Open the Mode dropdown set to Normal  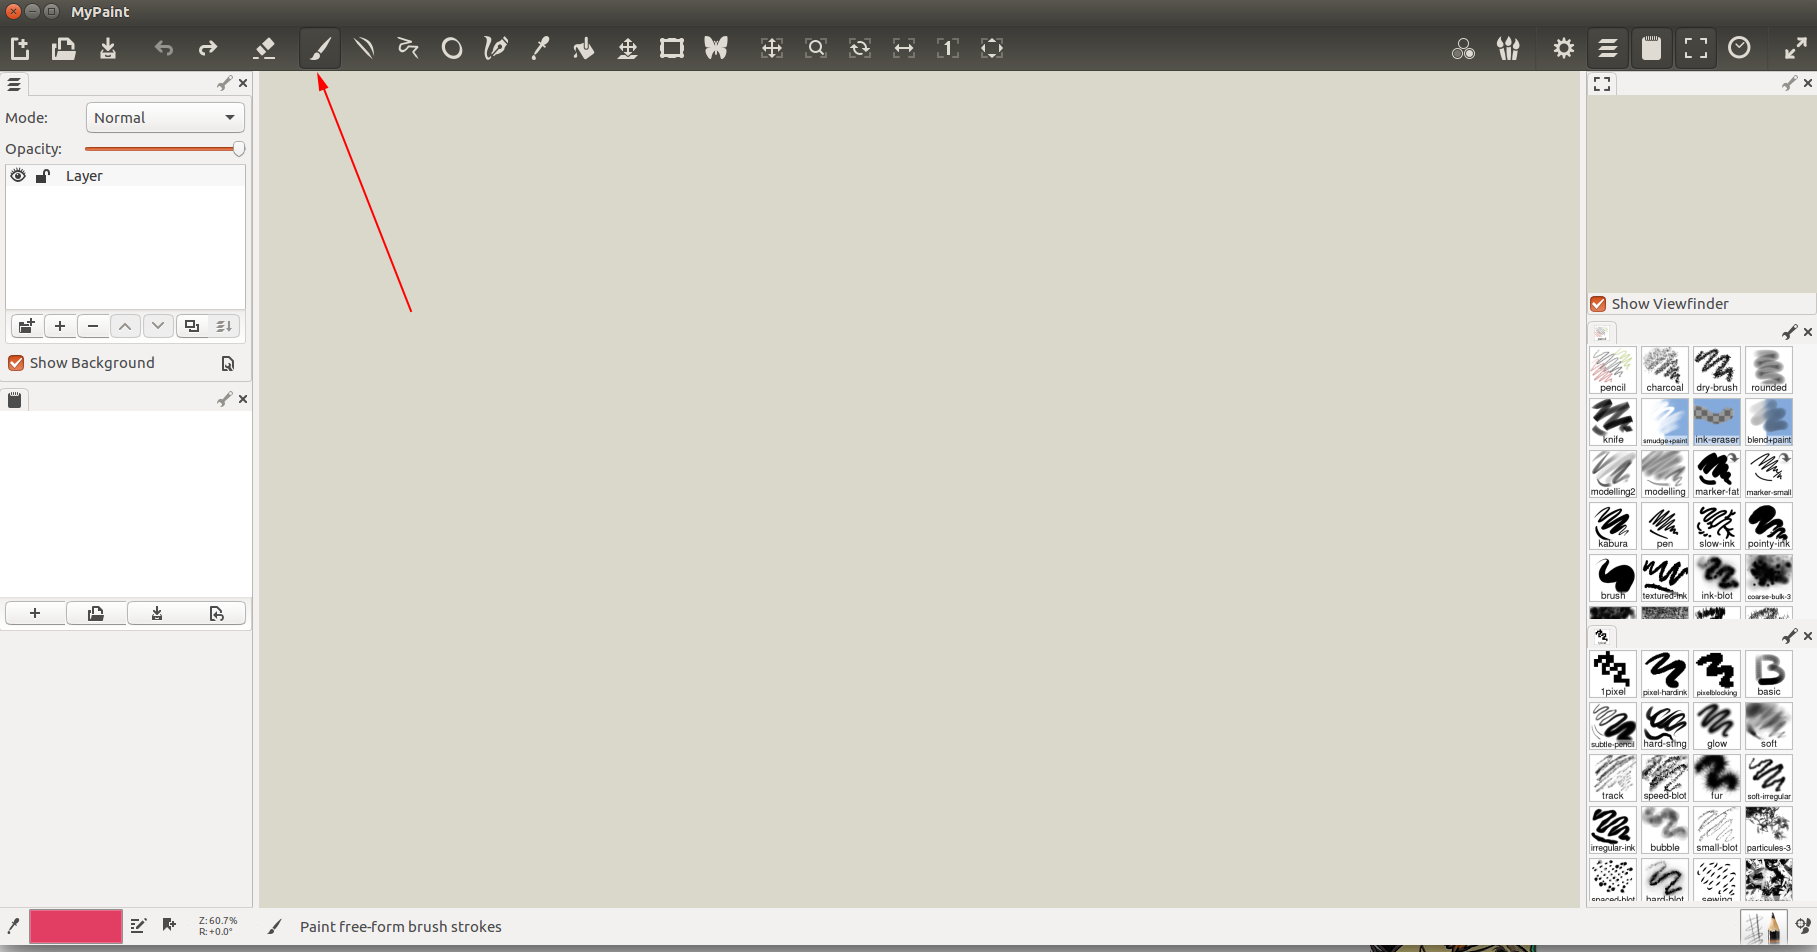point(164,117)
